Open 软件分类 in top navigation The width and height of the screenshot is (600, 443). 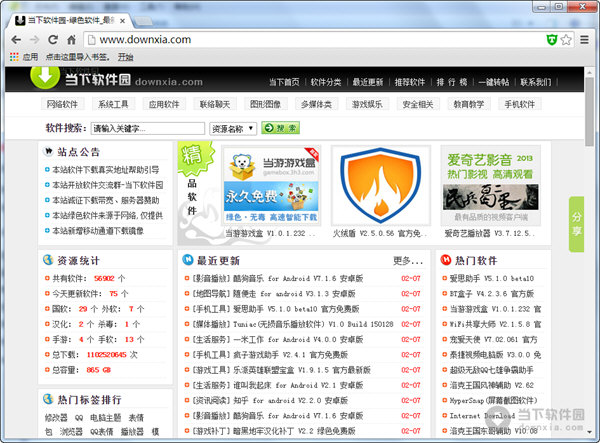[326, 82]
